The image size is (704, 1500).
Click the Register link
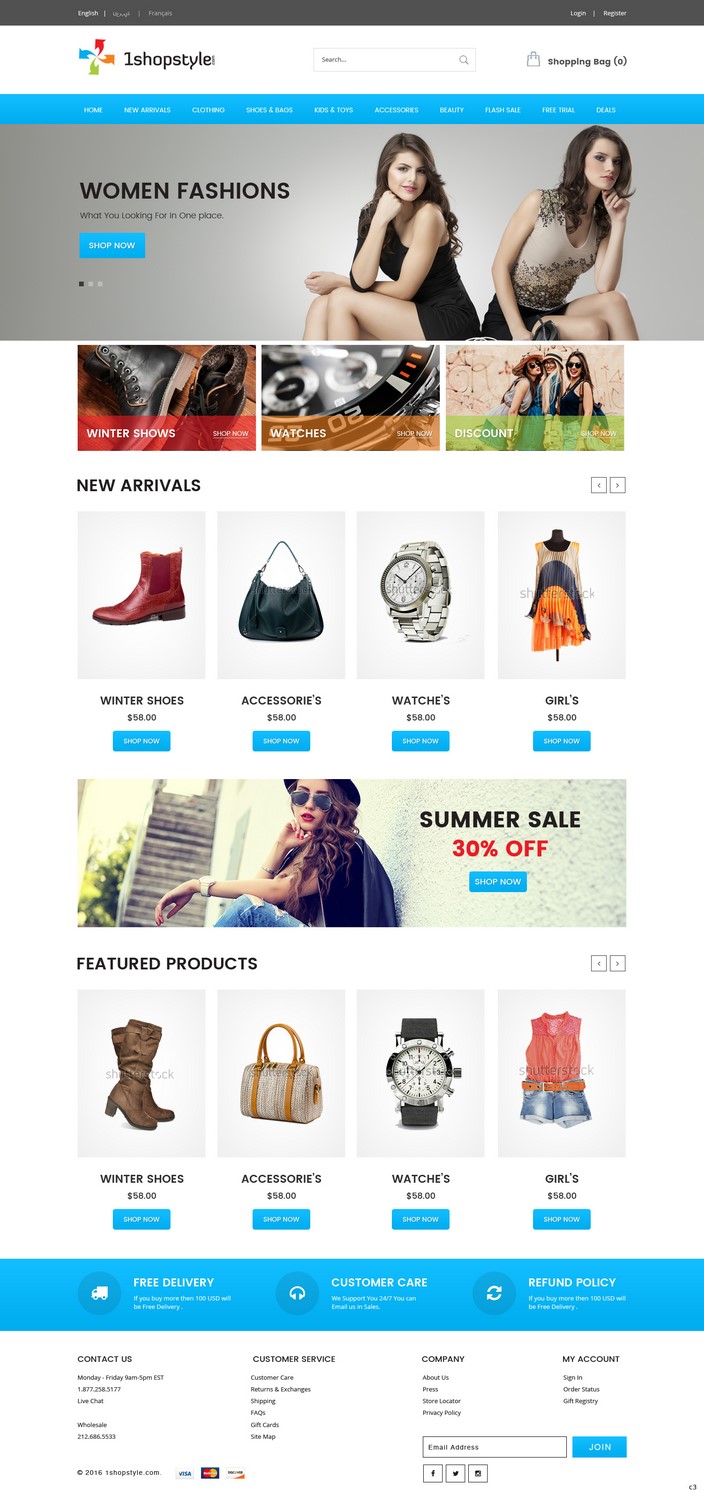(x=615, y=13)
